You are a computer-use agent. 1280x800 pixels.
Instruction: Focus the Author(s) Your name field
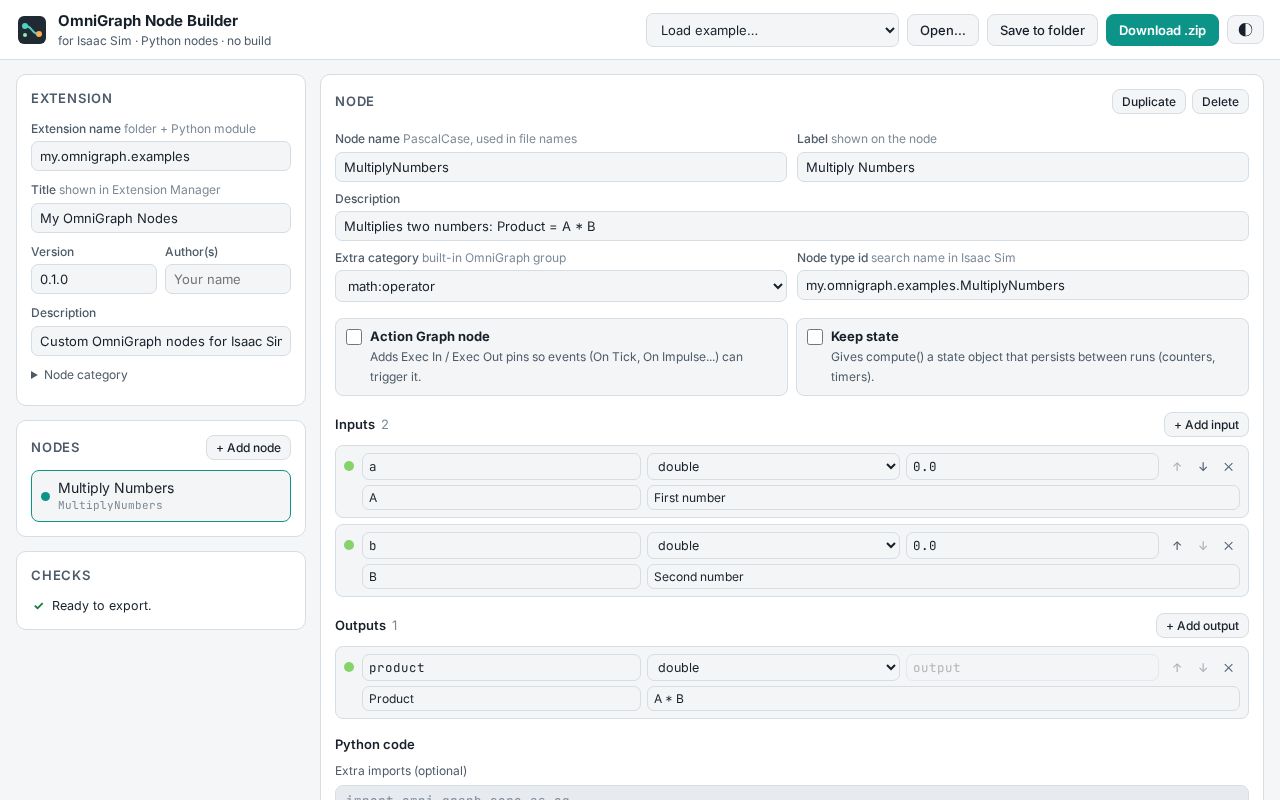tap(228, 279)
